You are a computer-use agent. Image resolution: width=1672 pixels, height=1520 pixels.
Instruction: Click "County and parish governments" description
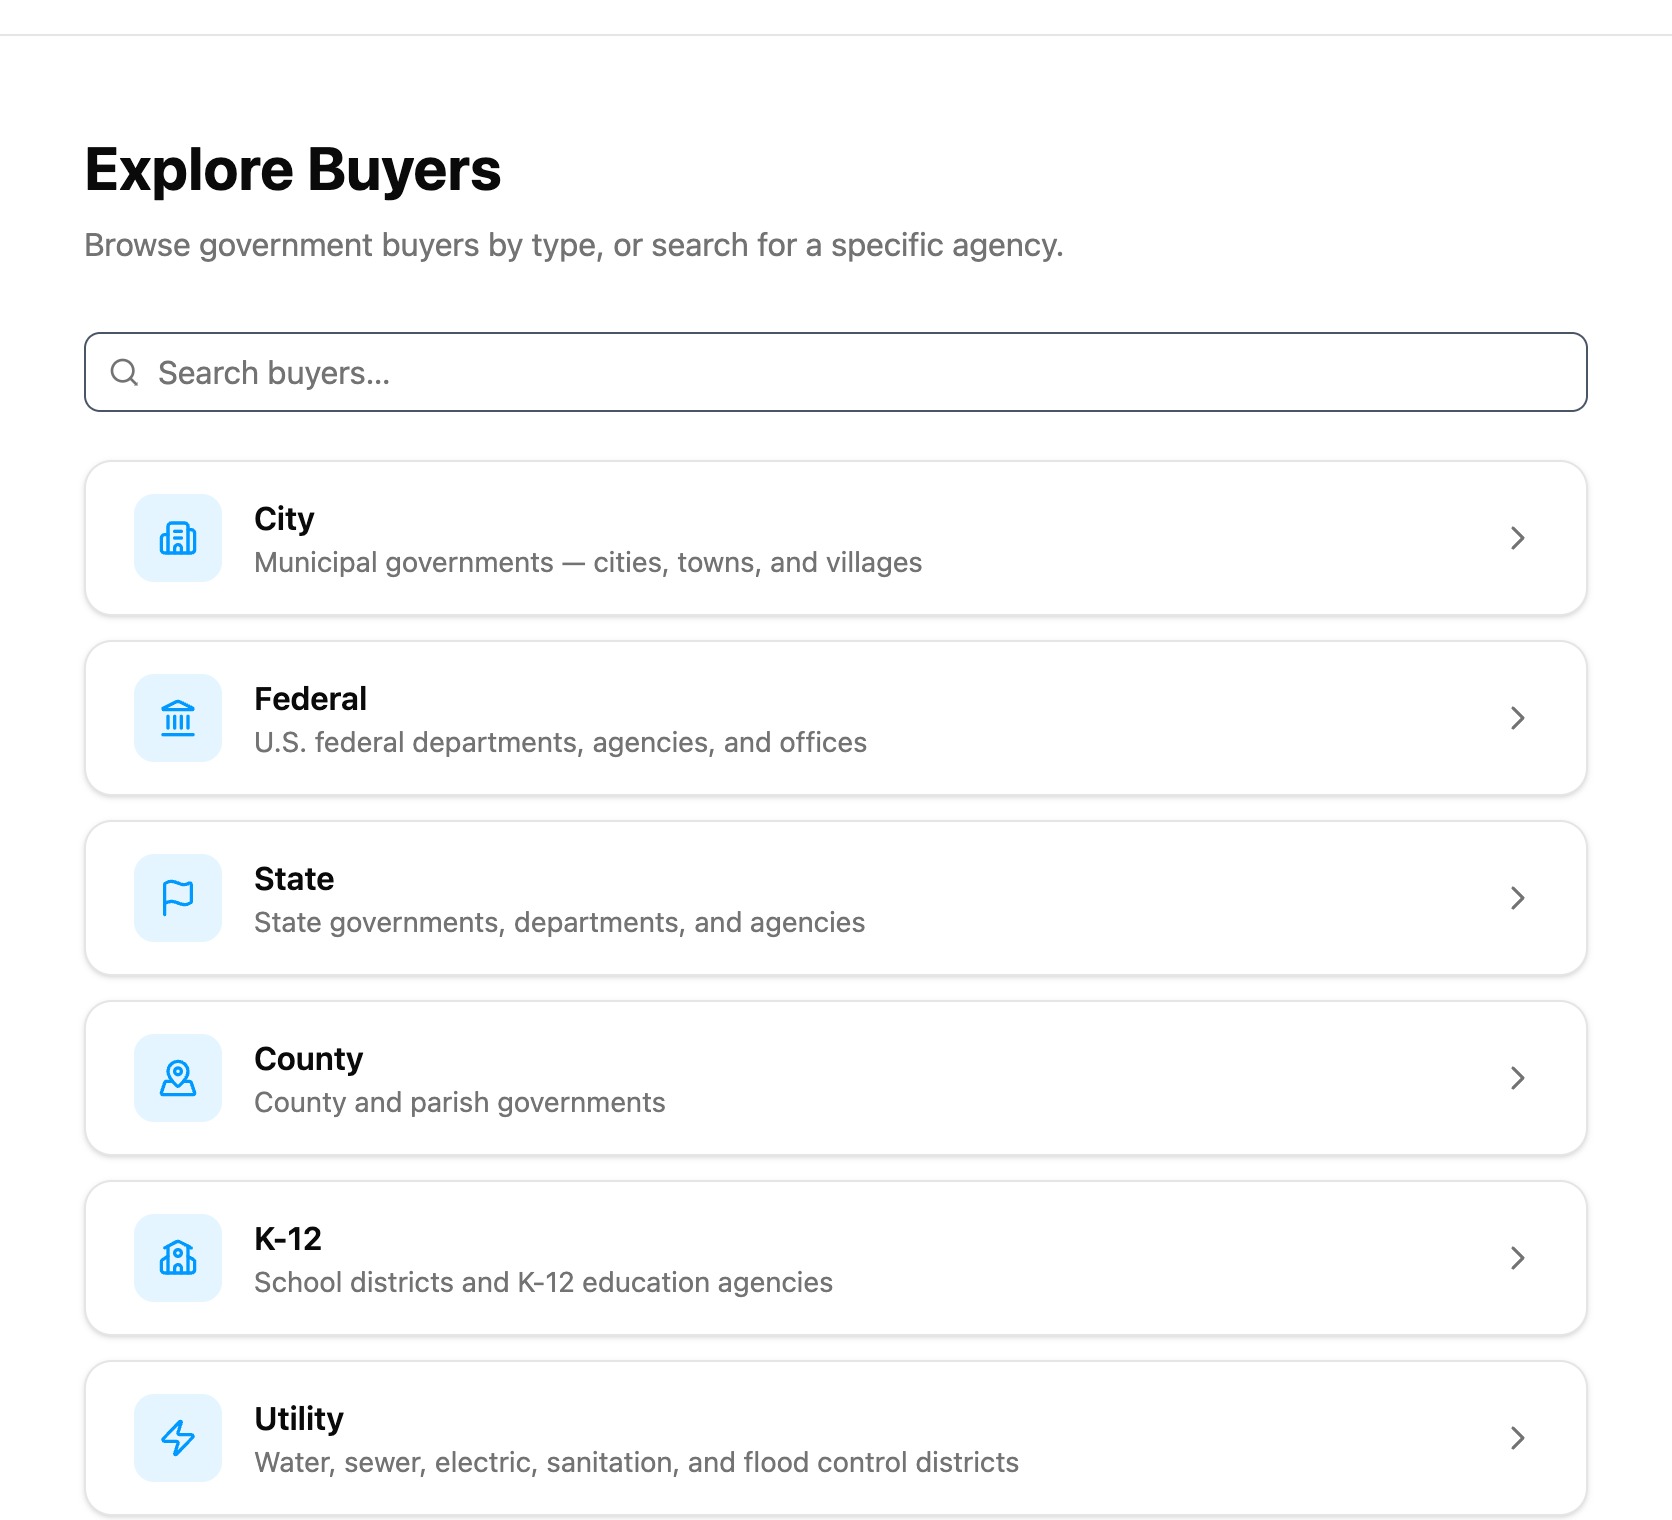coord(459,1103)
